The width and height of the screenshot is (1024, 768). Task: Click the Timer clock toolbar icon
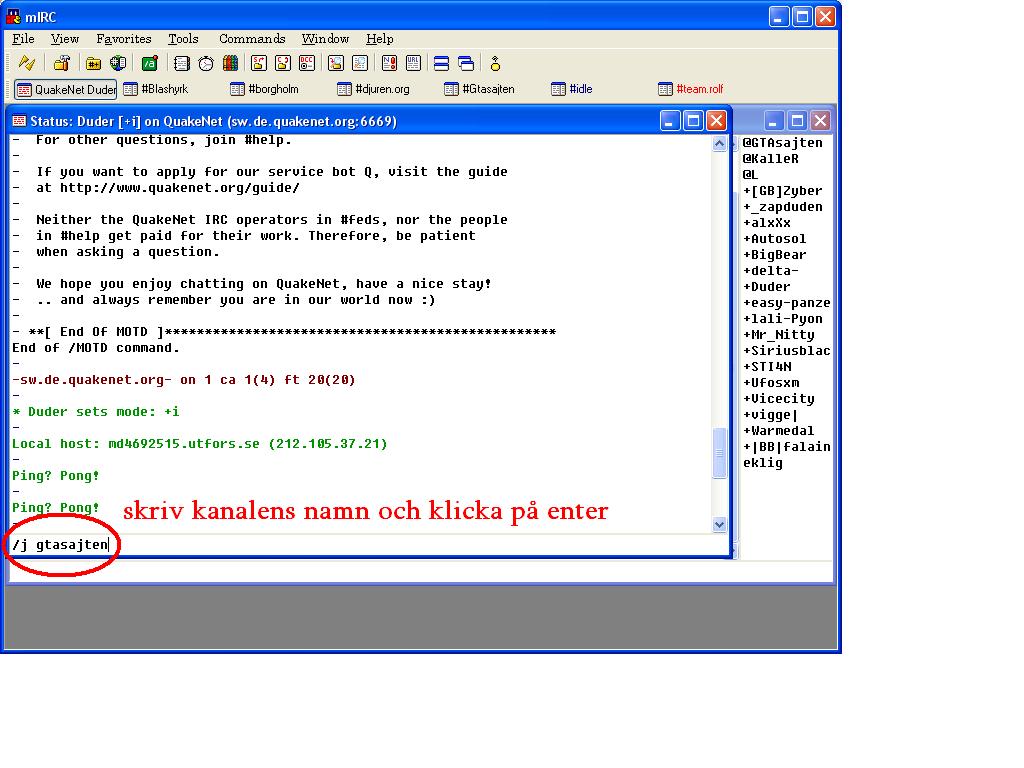click(206, 63)
